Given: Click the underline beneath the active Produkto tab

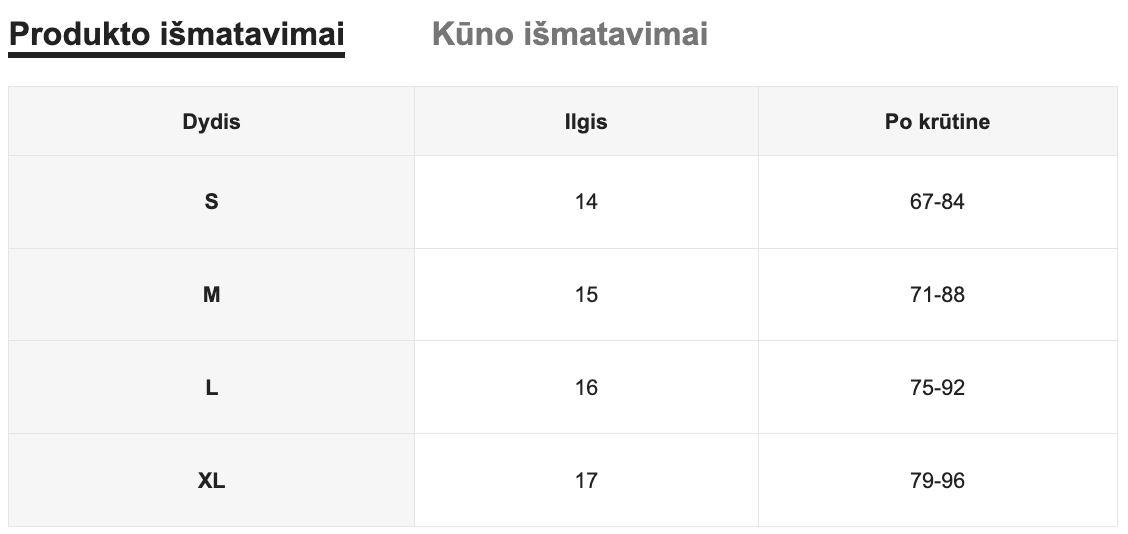Looking at the screenshot, I should tap(176, 55).
